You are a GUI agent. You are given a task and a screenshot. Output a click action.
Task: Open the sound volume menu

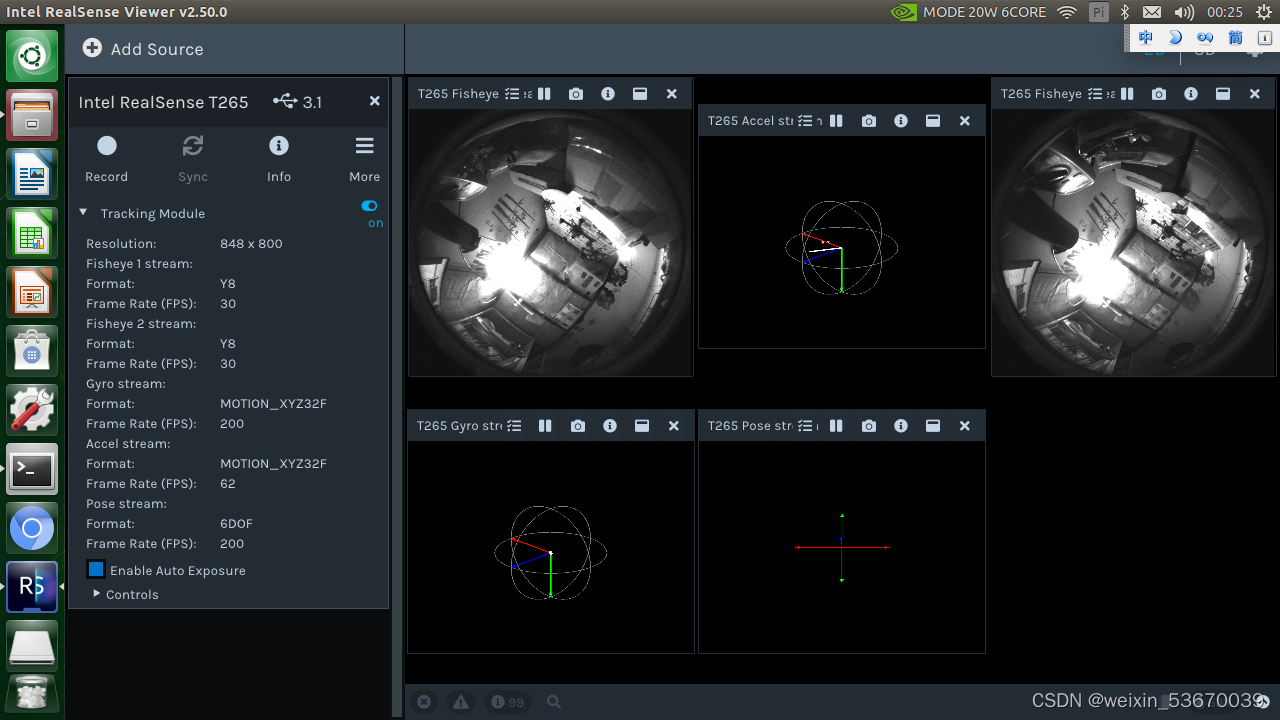click(x=1184, y=12)
